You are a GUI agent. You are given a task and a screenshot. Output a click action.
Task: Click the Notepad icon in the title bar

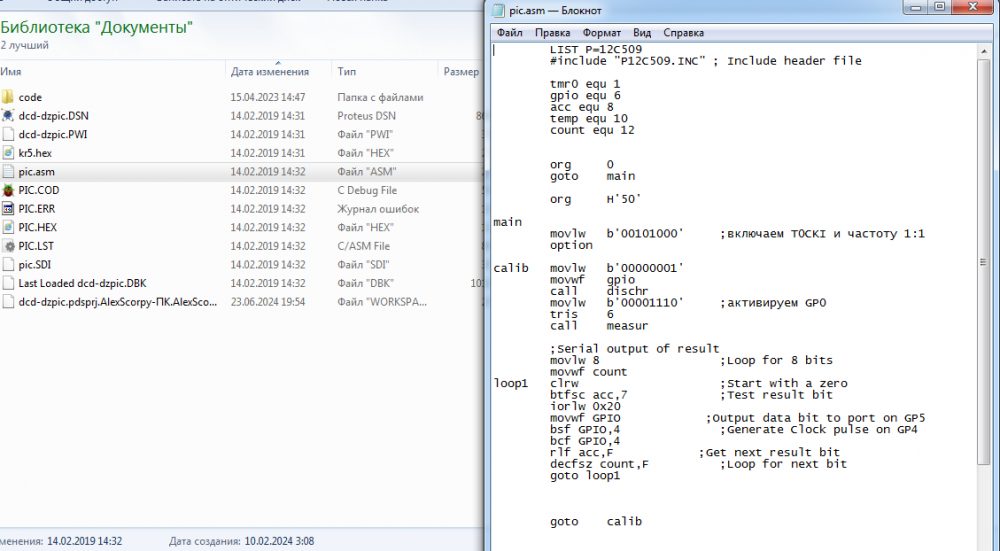(x=500, y=9)
